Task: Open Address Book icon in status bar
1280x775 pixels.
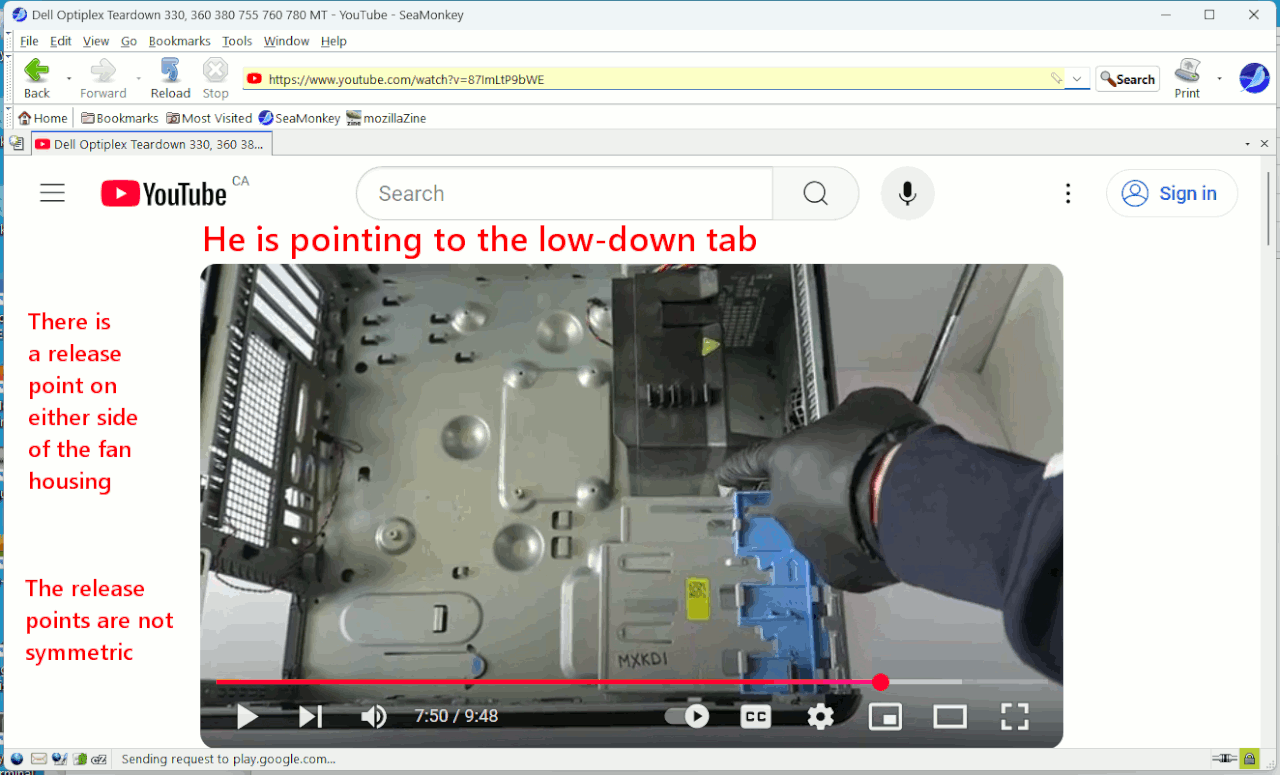Action: (x=79, y=759)
